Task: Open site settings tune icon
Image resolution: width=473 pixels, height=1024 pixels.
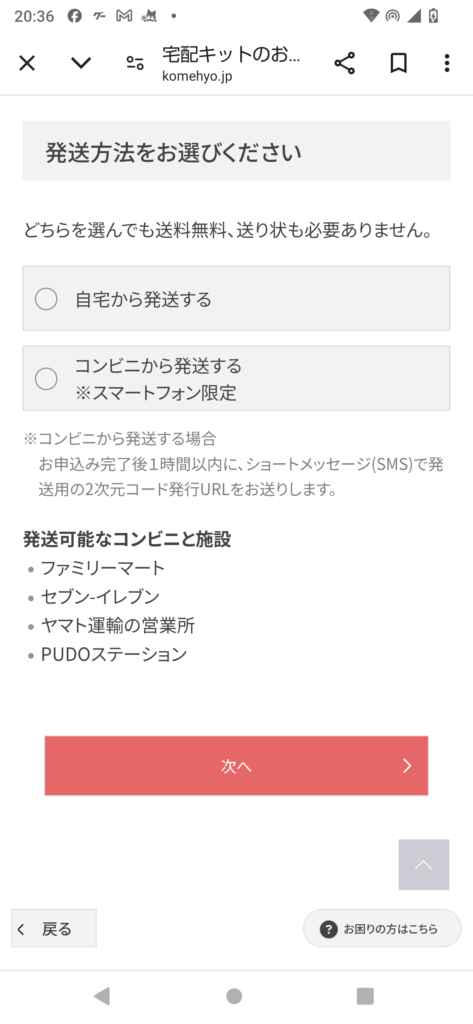Action: 135,63
